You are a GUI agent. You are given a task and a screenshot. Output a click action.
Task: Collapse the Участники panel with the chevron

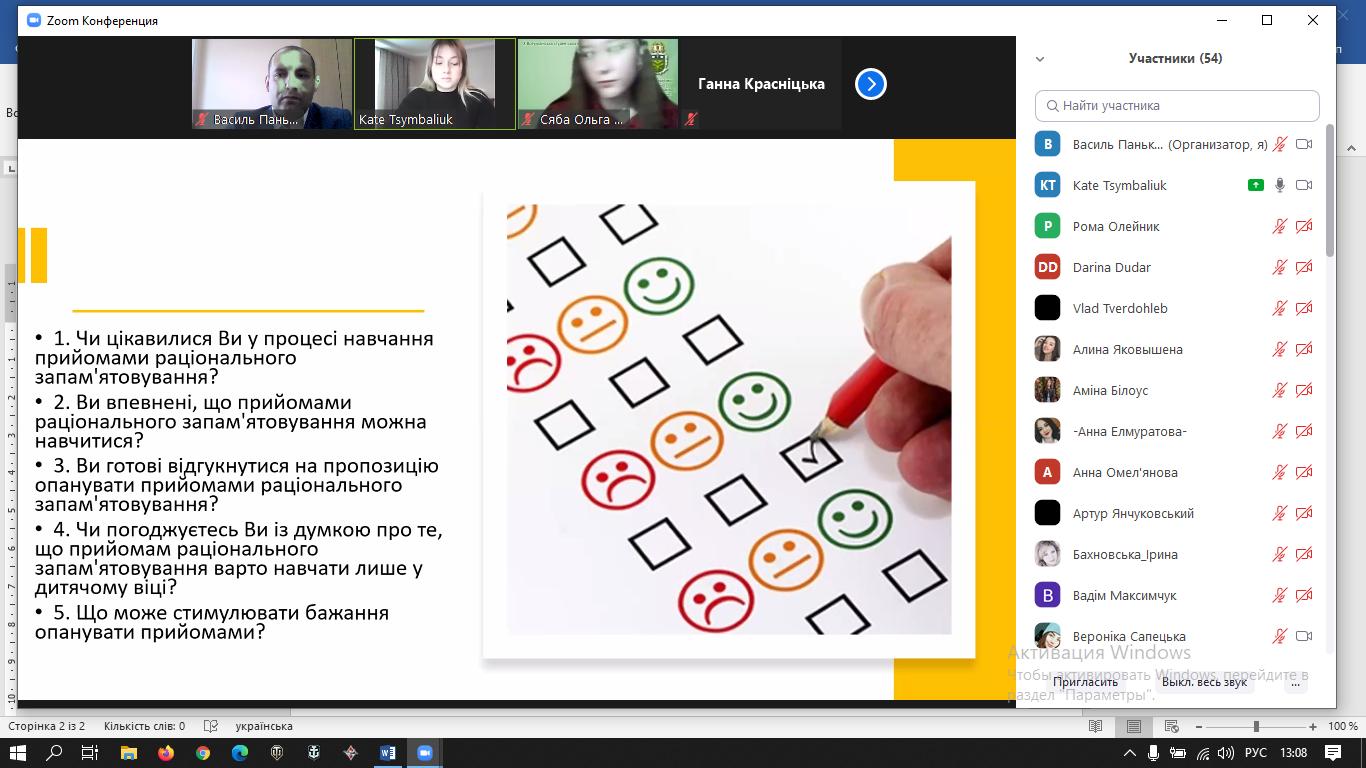pos(1040,59)
